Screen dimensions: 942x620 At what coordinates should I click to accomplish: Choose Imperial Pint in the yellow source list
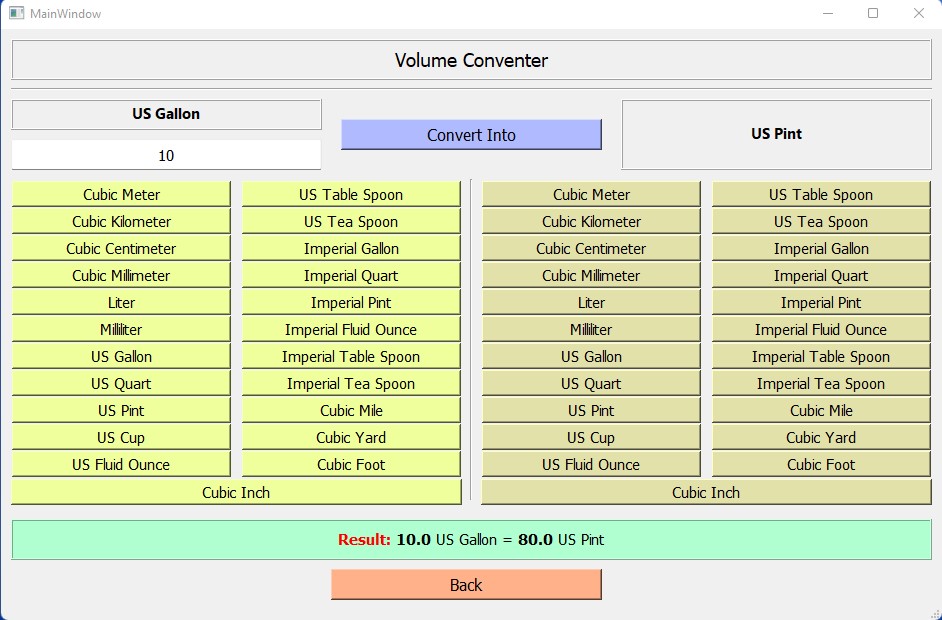351,303
